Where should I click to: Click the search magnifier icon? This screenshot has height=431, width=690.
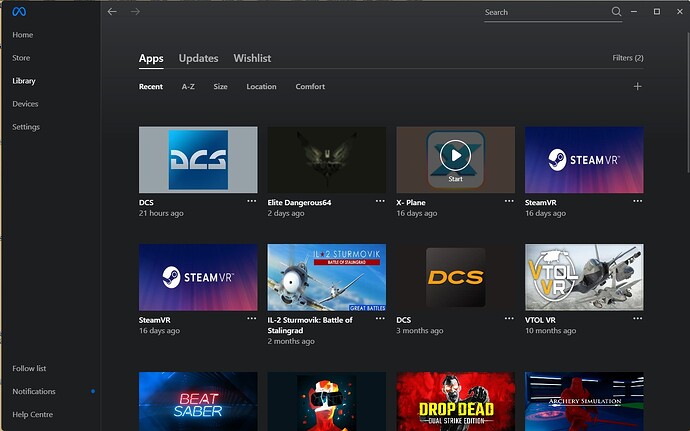(x=616, y=12)
